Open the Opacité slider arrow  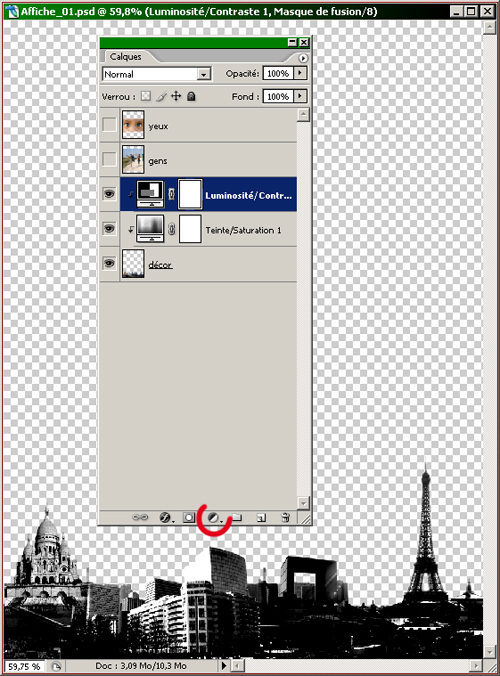(x=300, y=73)
